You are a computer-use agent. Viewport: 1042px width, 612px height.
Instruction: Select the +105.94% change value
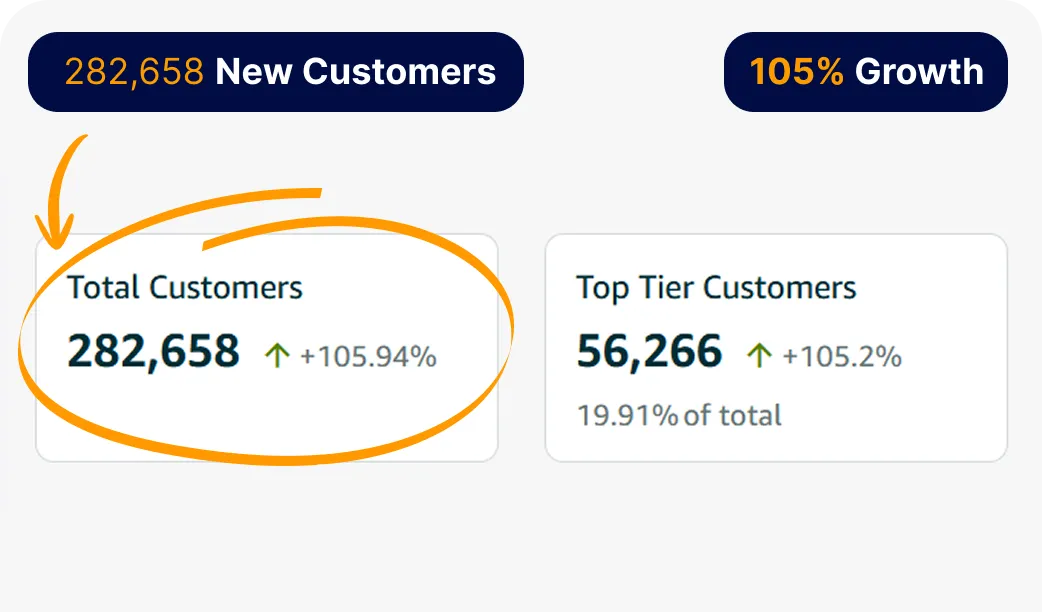point(368,356)
